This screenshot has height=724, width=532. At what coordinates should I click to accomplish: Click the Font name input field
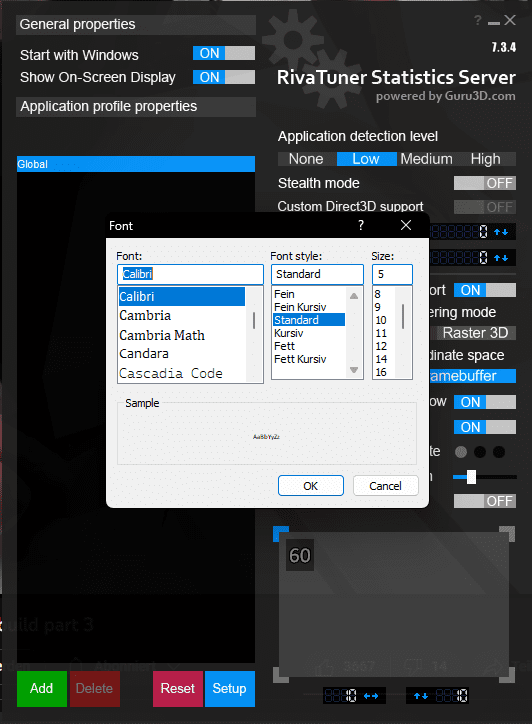(190, 274)
